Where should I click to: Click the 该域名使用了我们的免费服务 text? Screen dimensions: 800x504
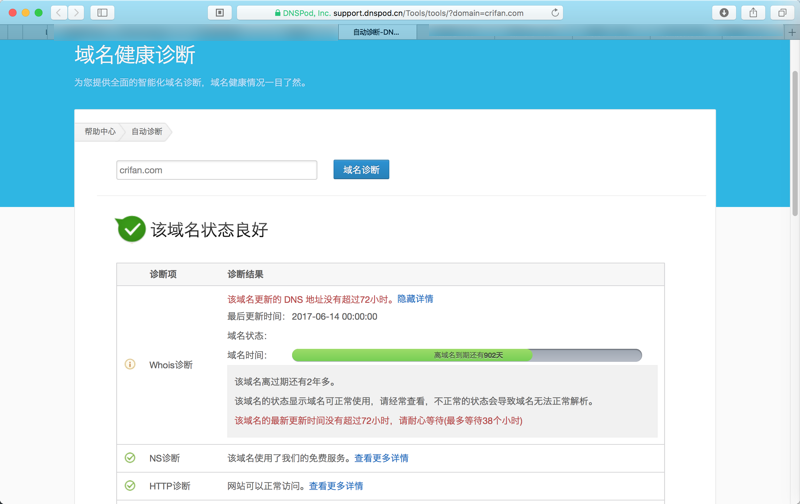pos(290,458)
